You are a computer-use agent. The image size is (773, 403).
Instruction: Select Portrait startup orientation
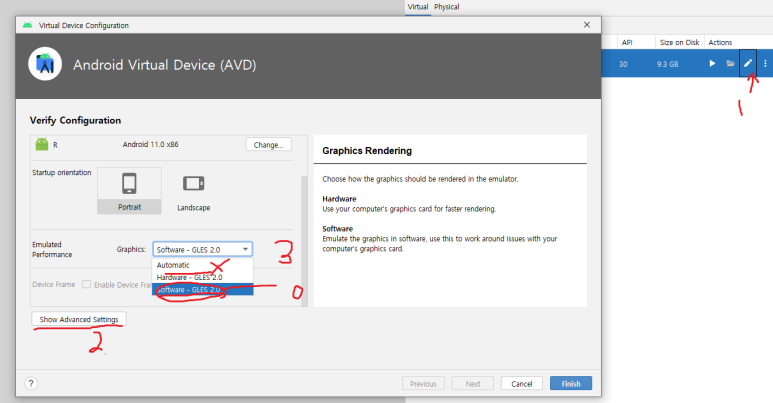[129, 191]
